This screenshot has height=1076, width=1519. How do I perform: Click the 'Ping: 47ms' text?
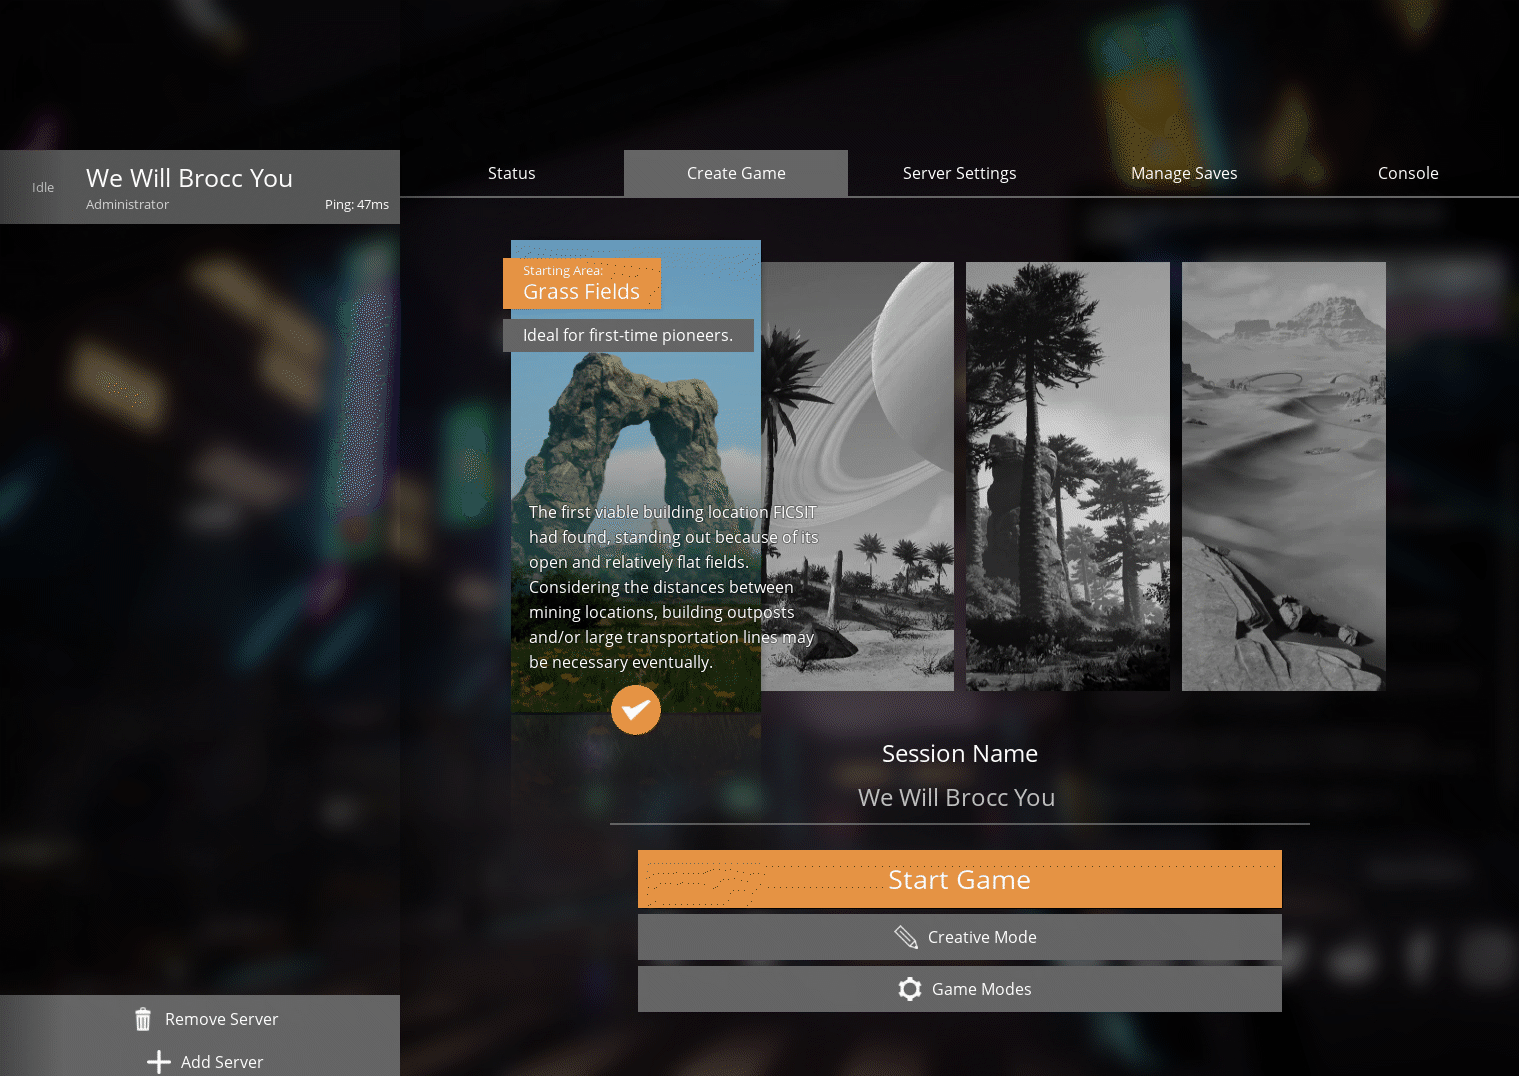[x=357, y=204]
